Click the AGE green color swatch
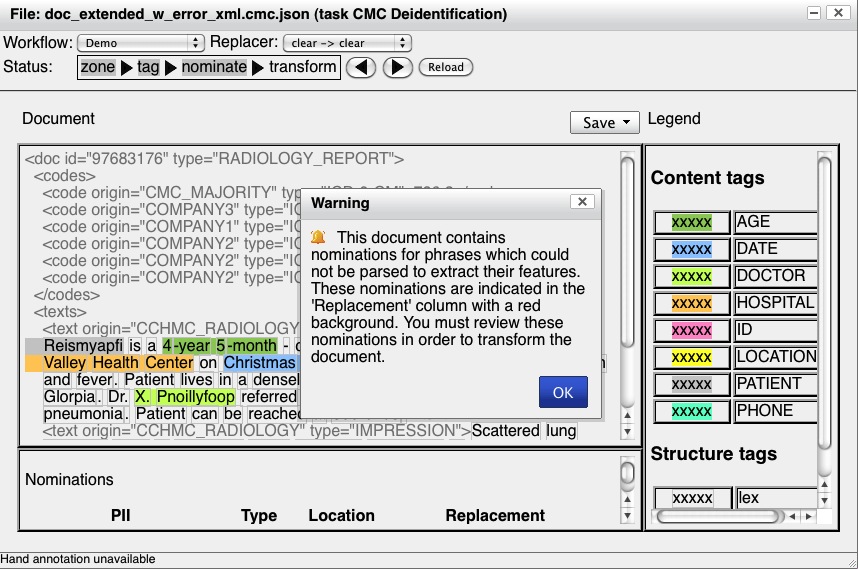Image resolution: width=858 pixels, height=569 pixels. [x=692, y=222]
